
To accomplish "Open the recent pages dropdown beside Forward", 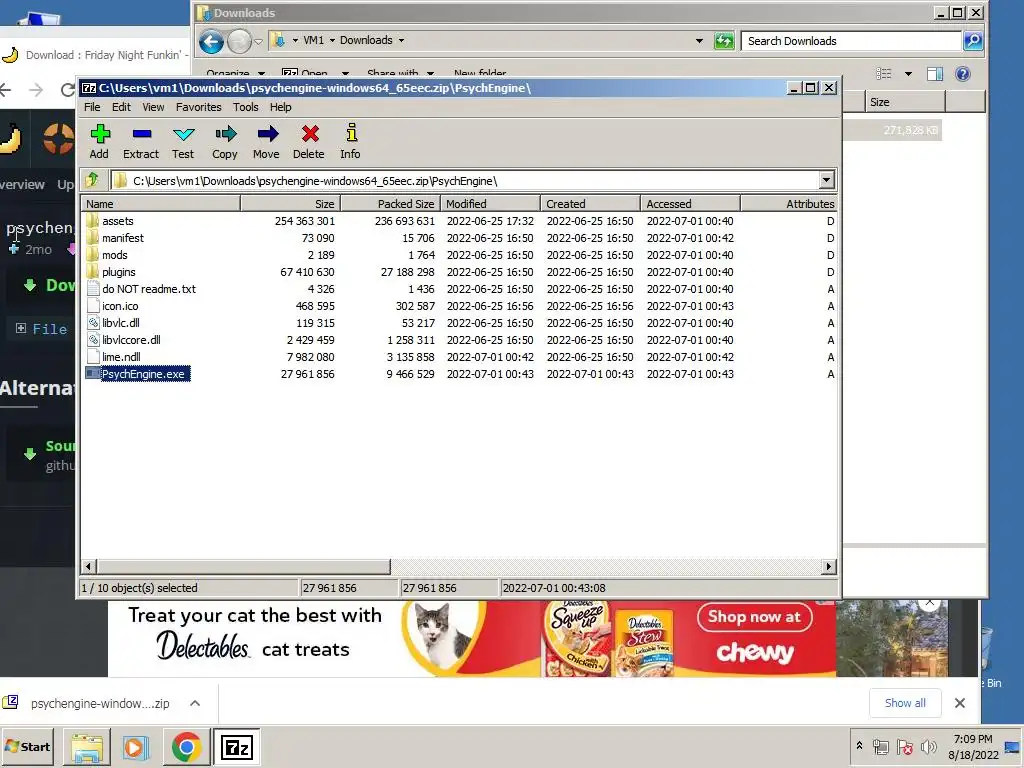I will click(259, 42).
